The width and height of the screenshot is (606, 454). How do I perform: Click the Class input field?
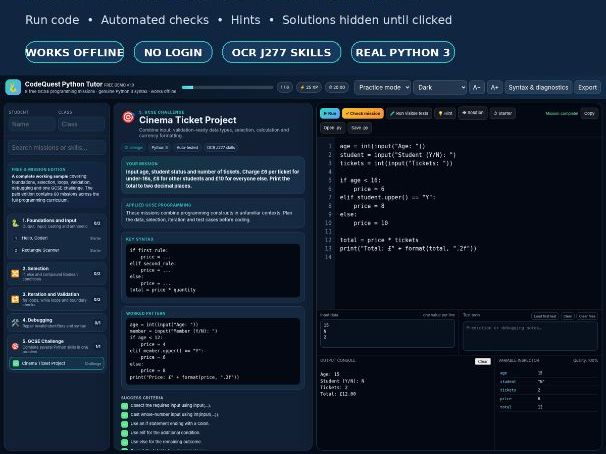(x=81, y=124)
